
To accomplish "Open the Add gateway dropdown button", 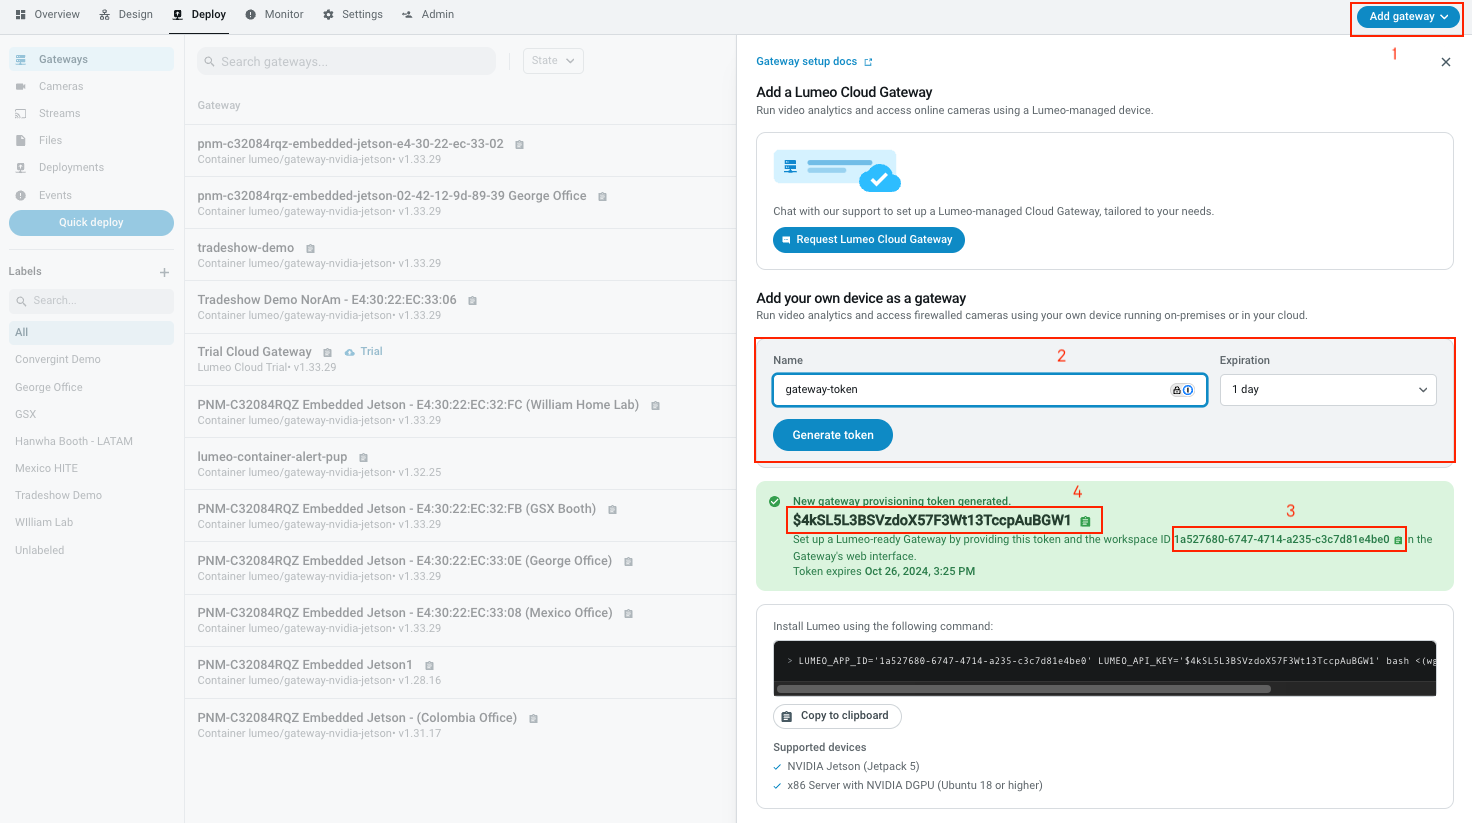I will pos(1408,17).
